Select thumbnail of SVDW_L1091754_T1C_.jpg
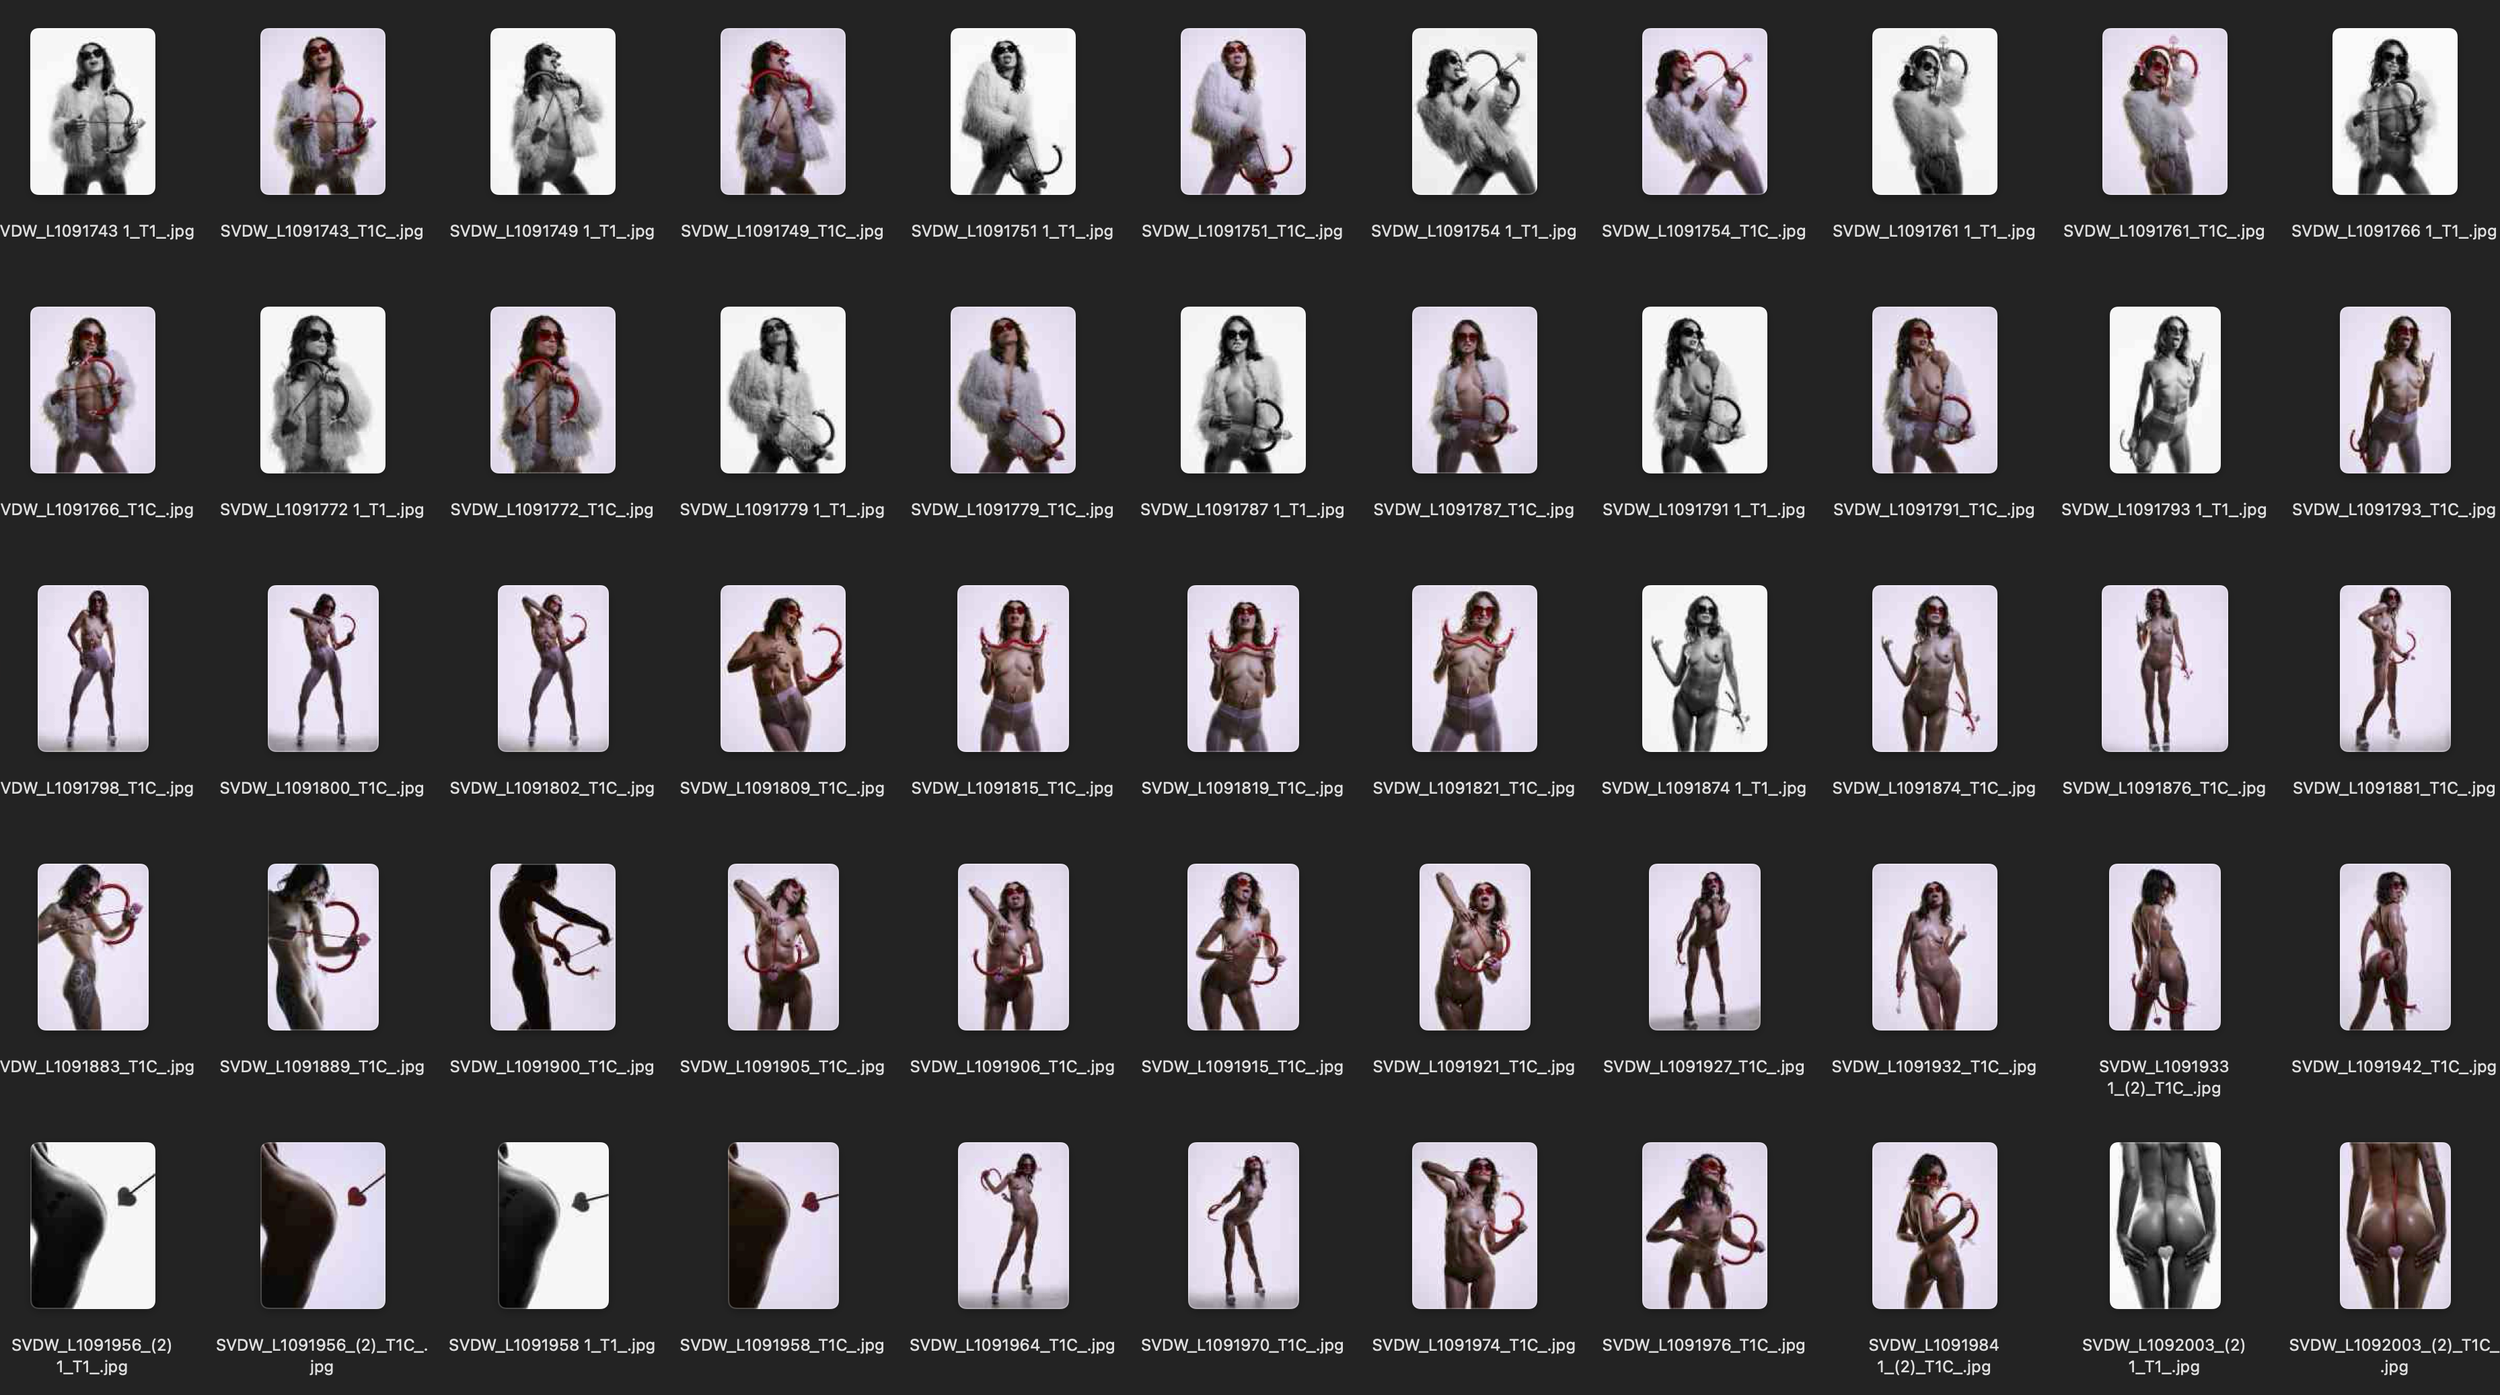Image resolution: width=2500 pixels, height=1395 pixels. 1703,111
